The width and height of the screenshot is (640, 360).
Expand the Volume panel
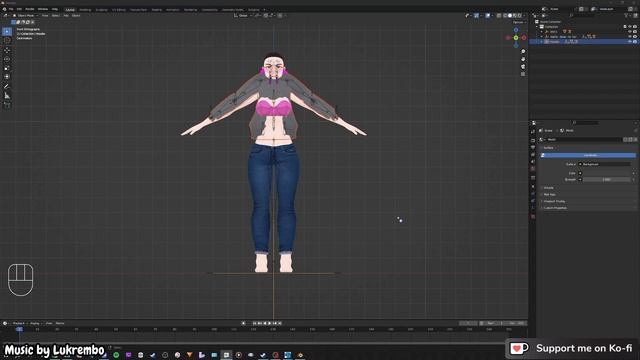click(548, 188)
